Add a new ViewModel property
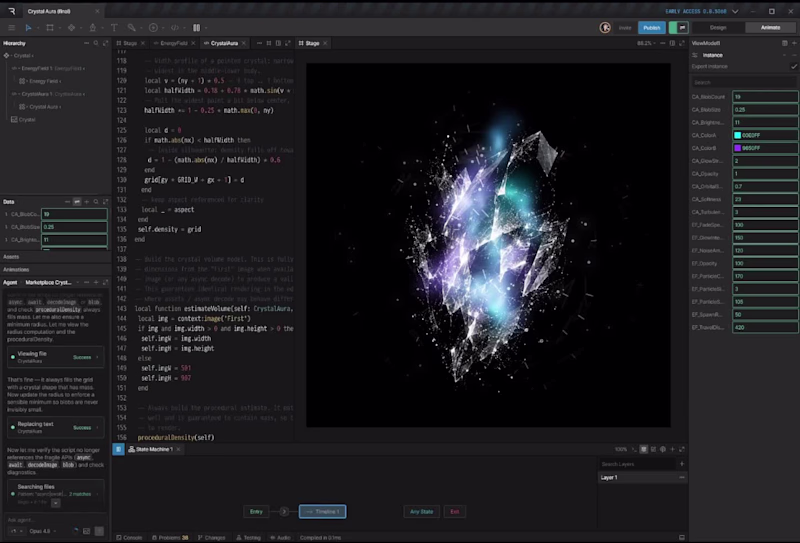 coord(794,43)
